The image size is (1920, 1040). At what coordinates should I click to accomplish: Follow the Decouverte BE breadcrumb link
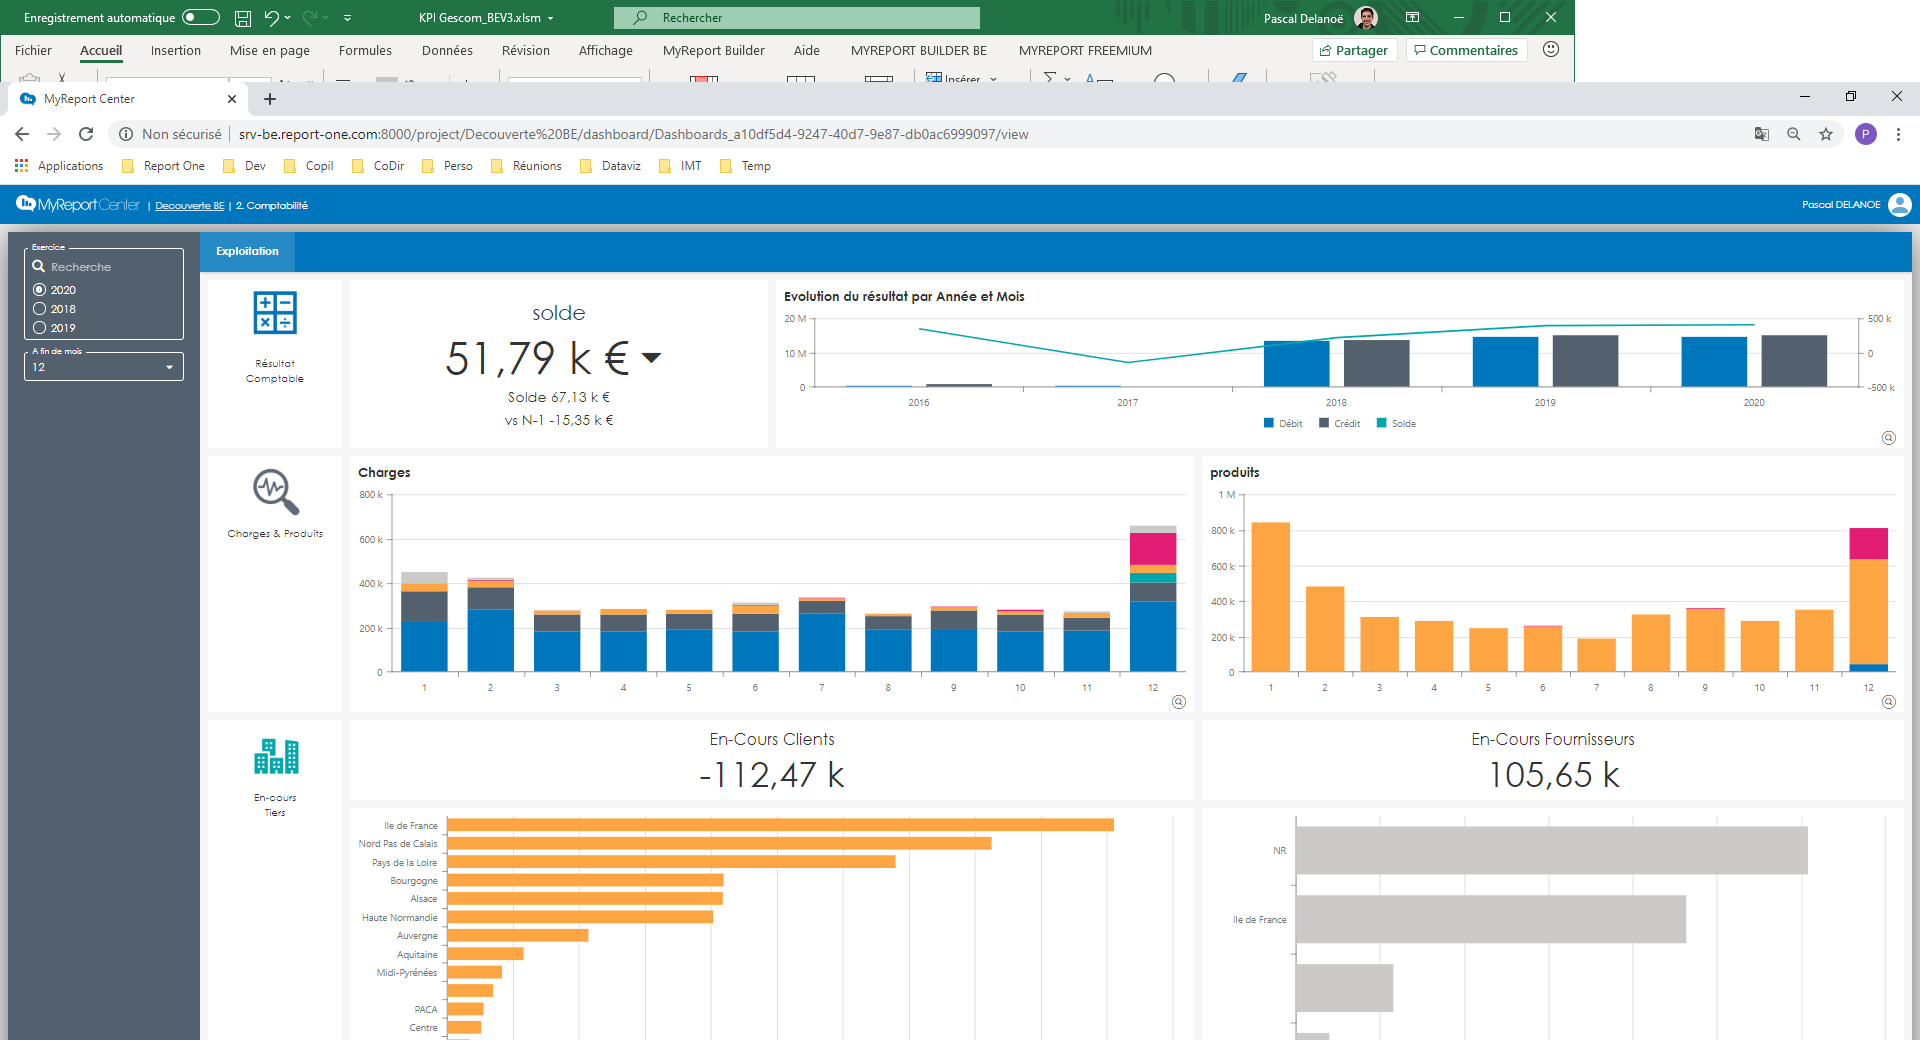pyautogui.click(x=190, y=206)
